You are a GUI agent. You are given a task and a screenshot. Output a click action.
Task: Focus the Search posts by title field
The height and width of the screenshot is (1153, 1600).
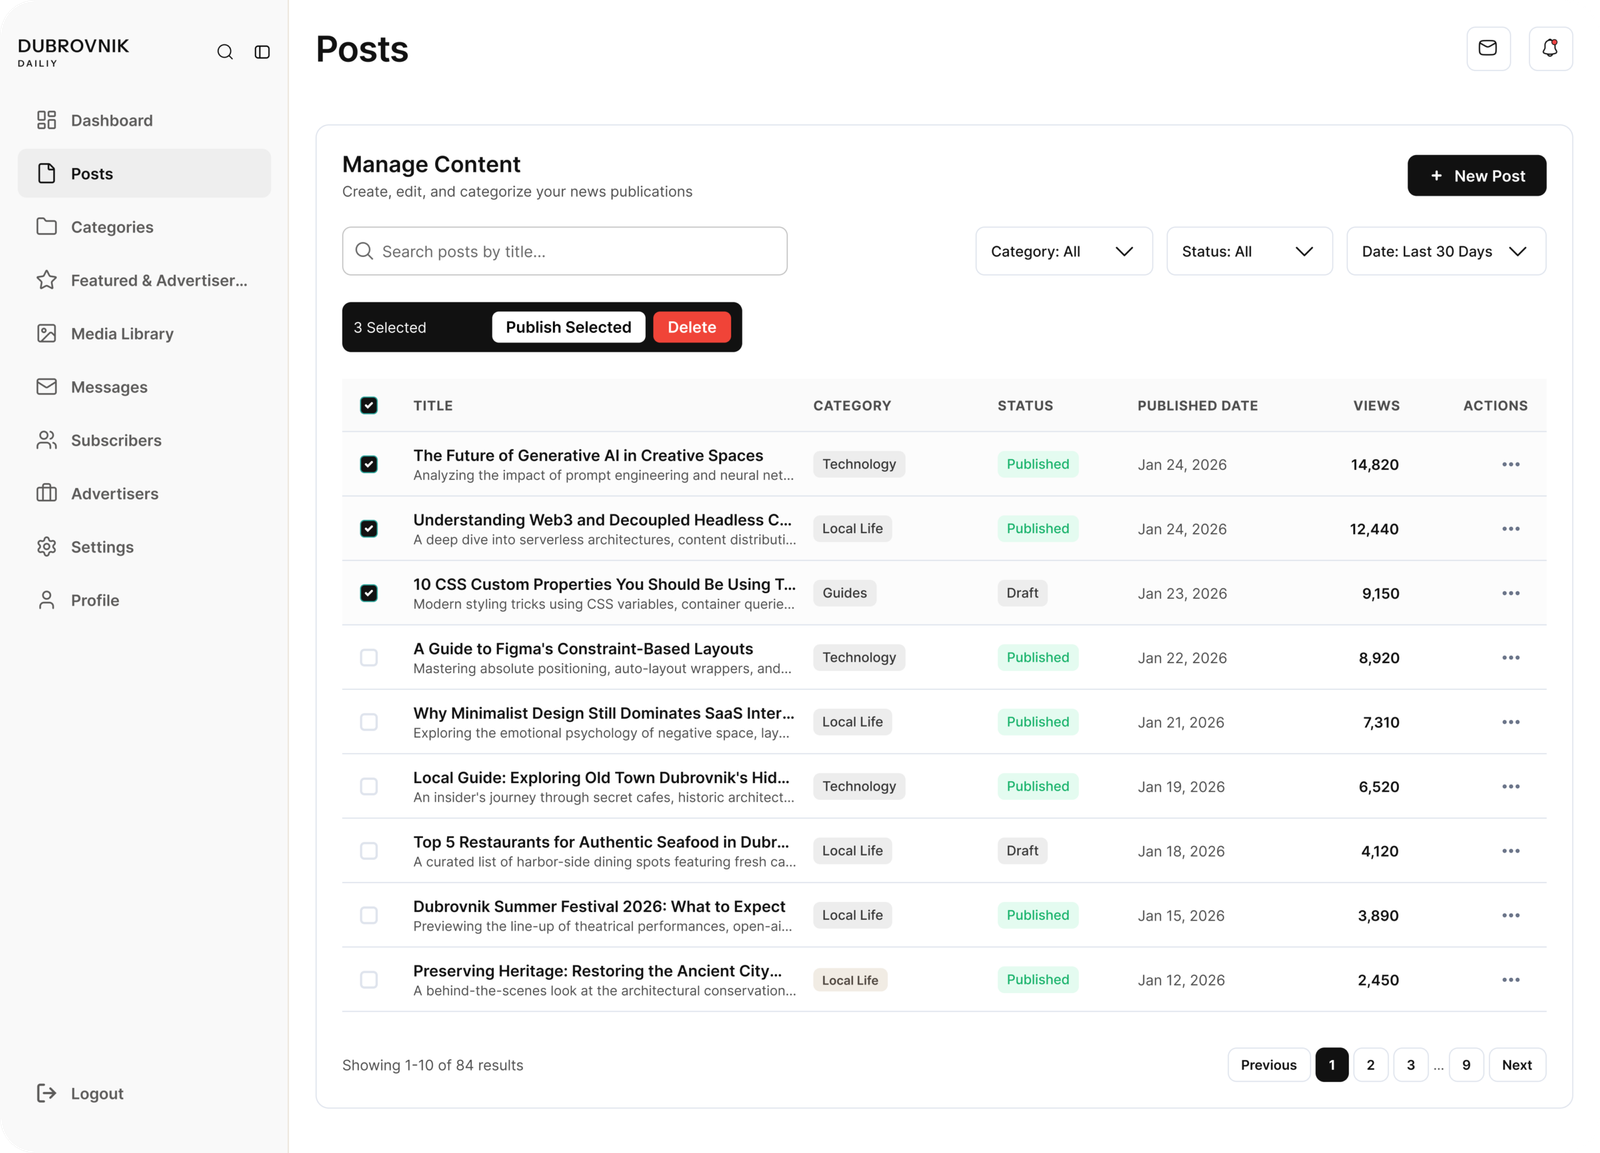pos(564,251)
